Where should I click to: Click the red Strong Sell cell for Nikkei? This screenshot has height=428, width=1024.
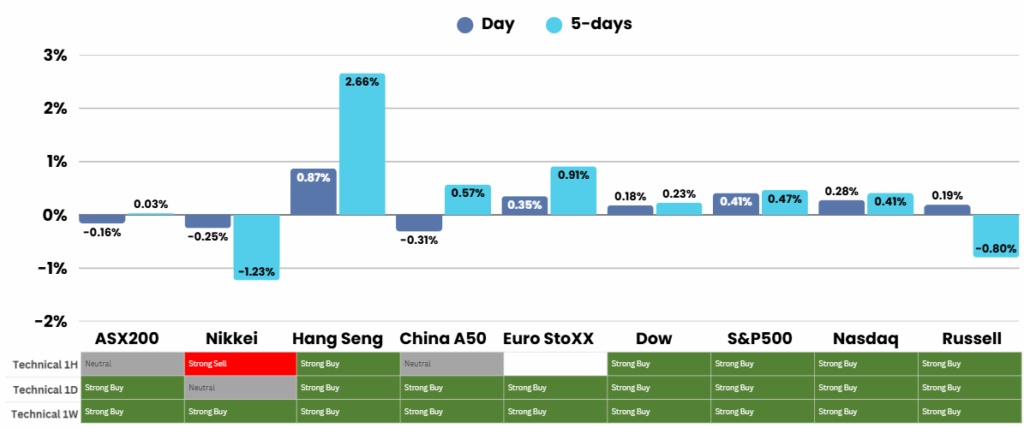pos(240,363)
